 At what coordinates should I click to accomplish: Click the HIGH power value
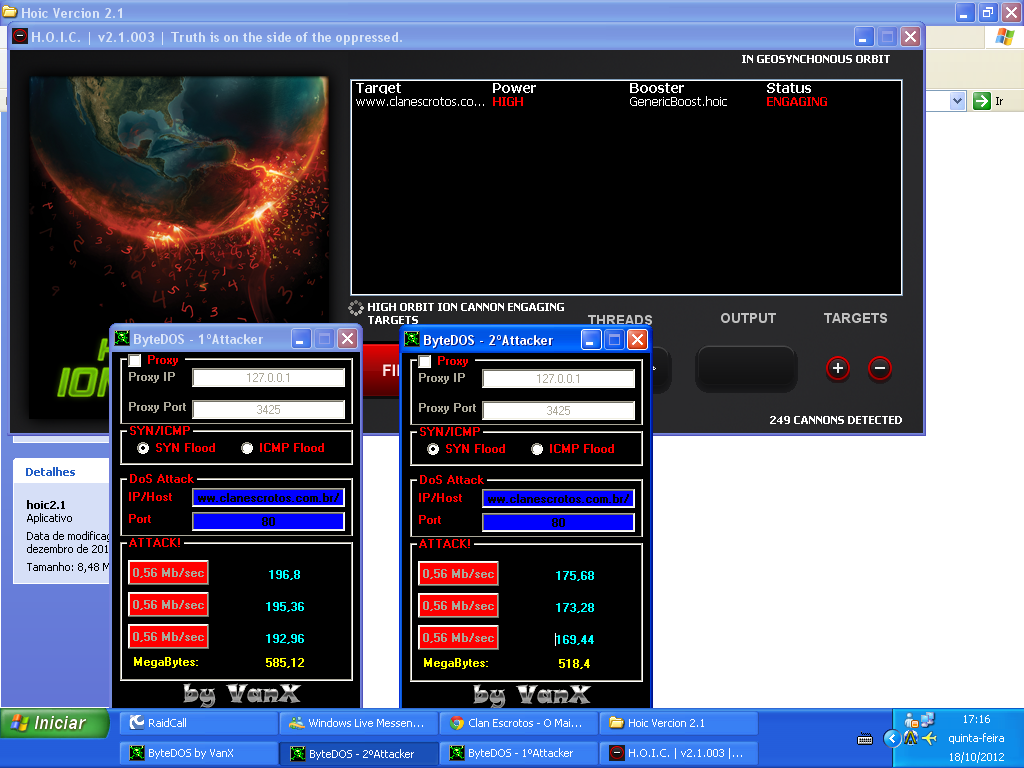point(508,102)
